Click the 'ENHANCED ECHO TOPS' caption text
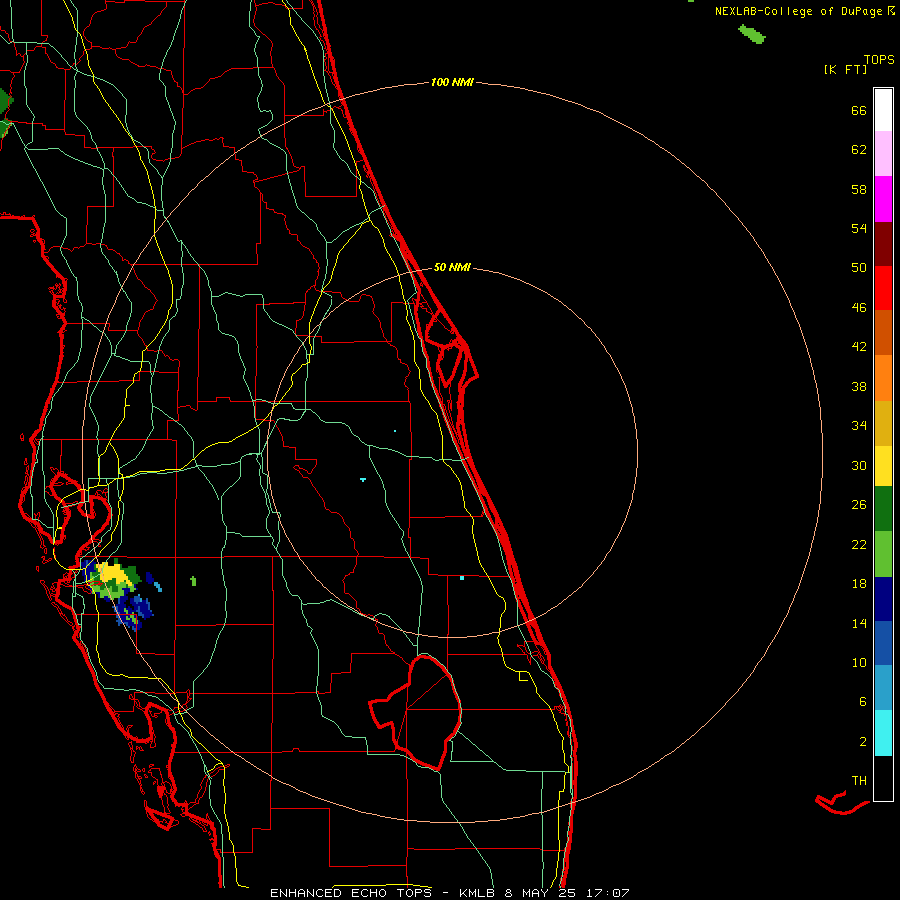The image size is (900, 900). [351, 893]
